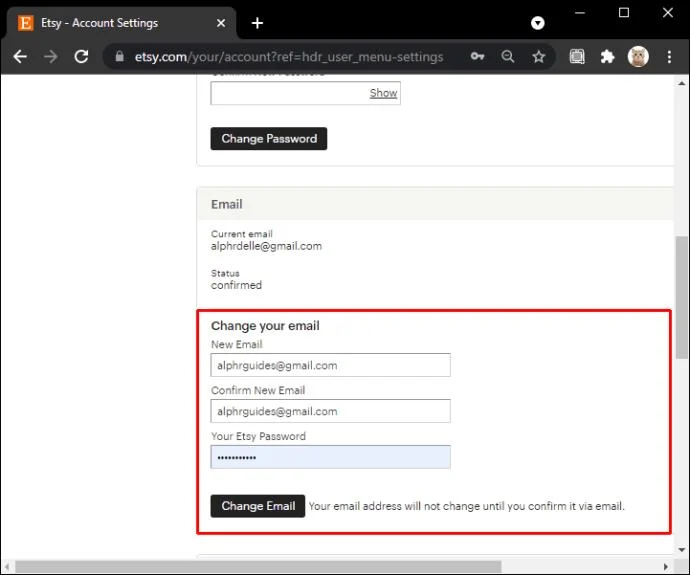Click the vertical scrollbar thumb
This screenshot has height=575, width=690.
(682, 298)
